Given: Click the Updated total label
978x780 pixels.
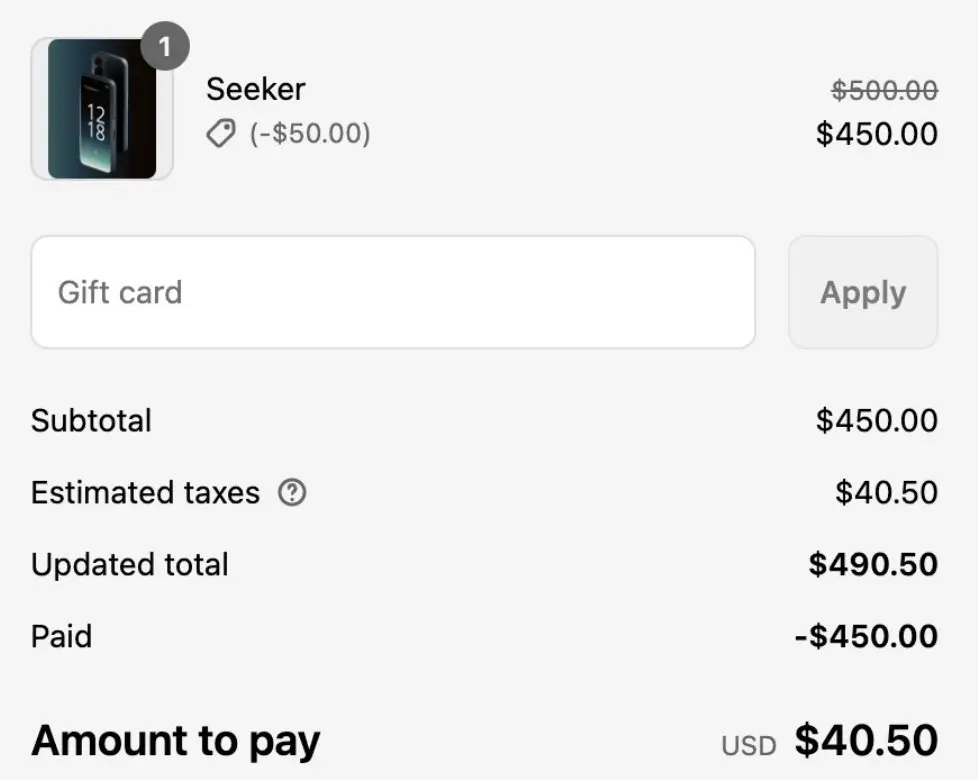Looking at the screenshot, I should click(130, 565).
